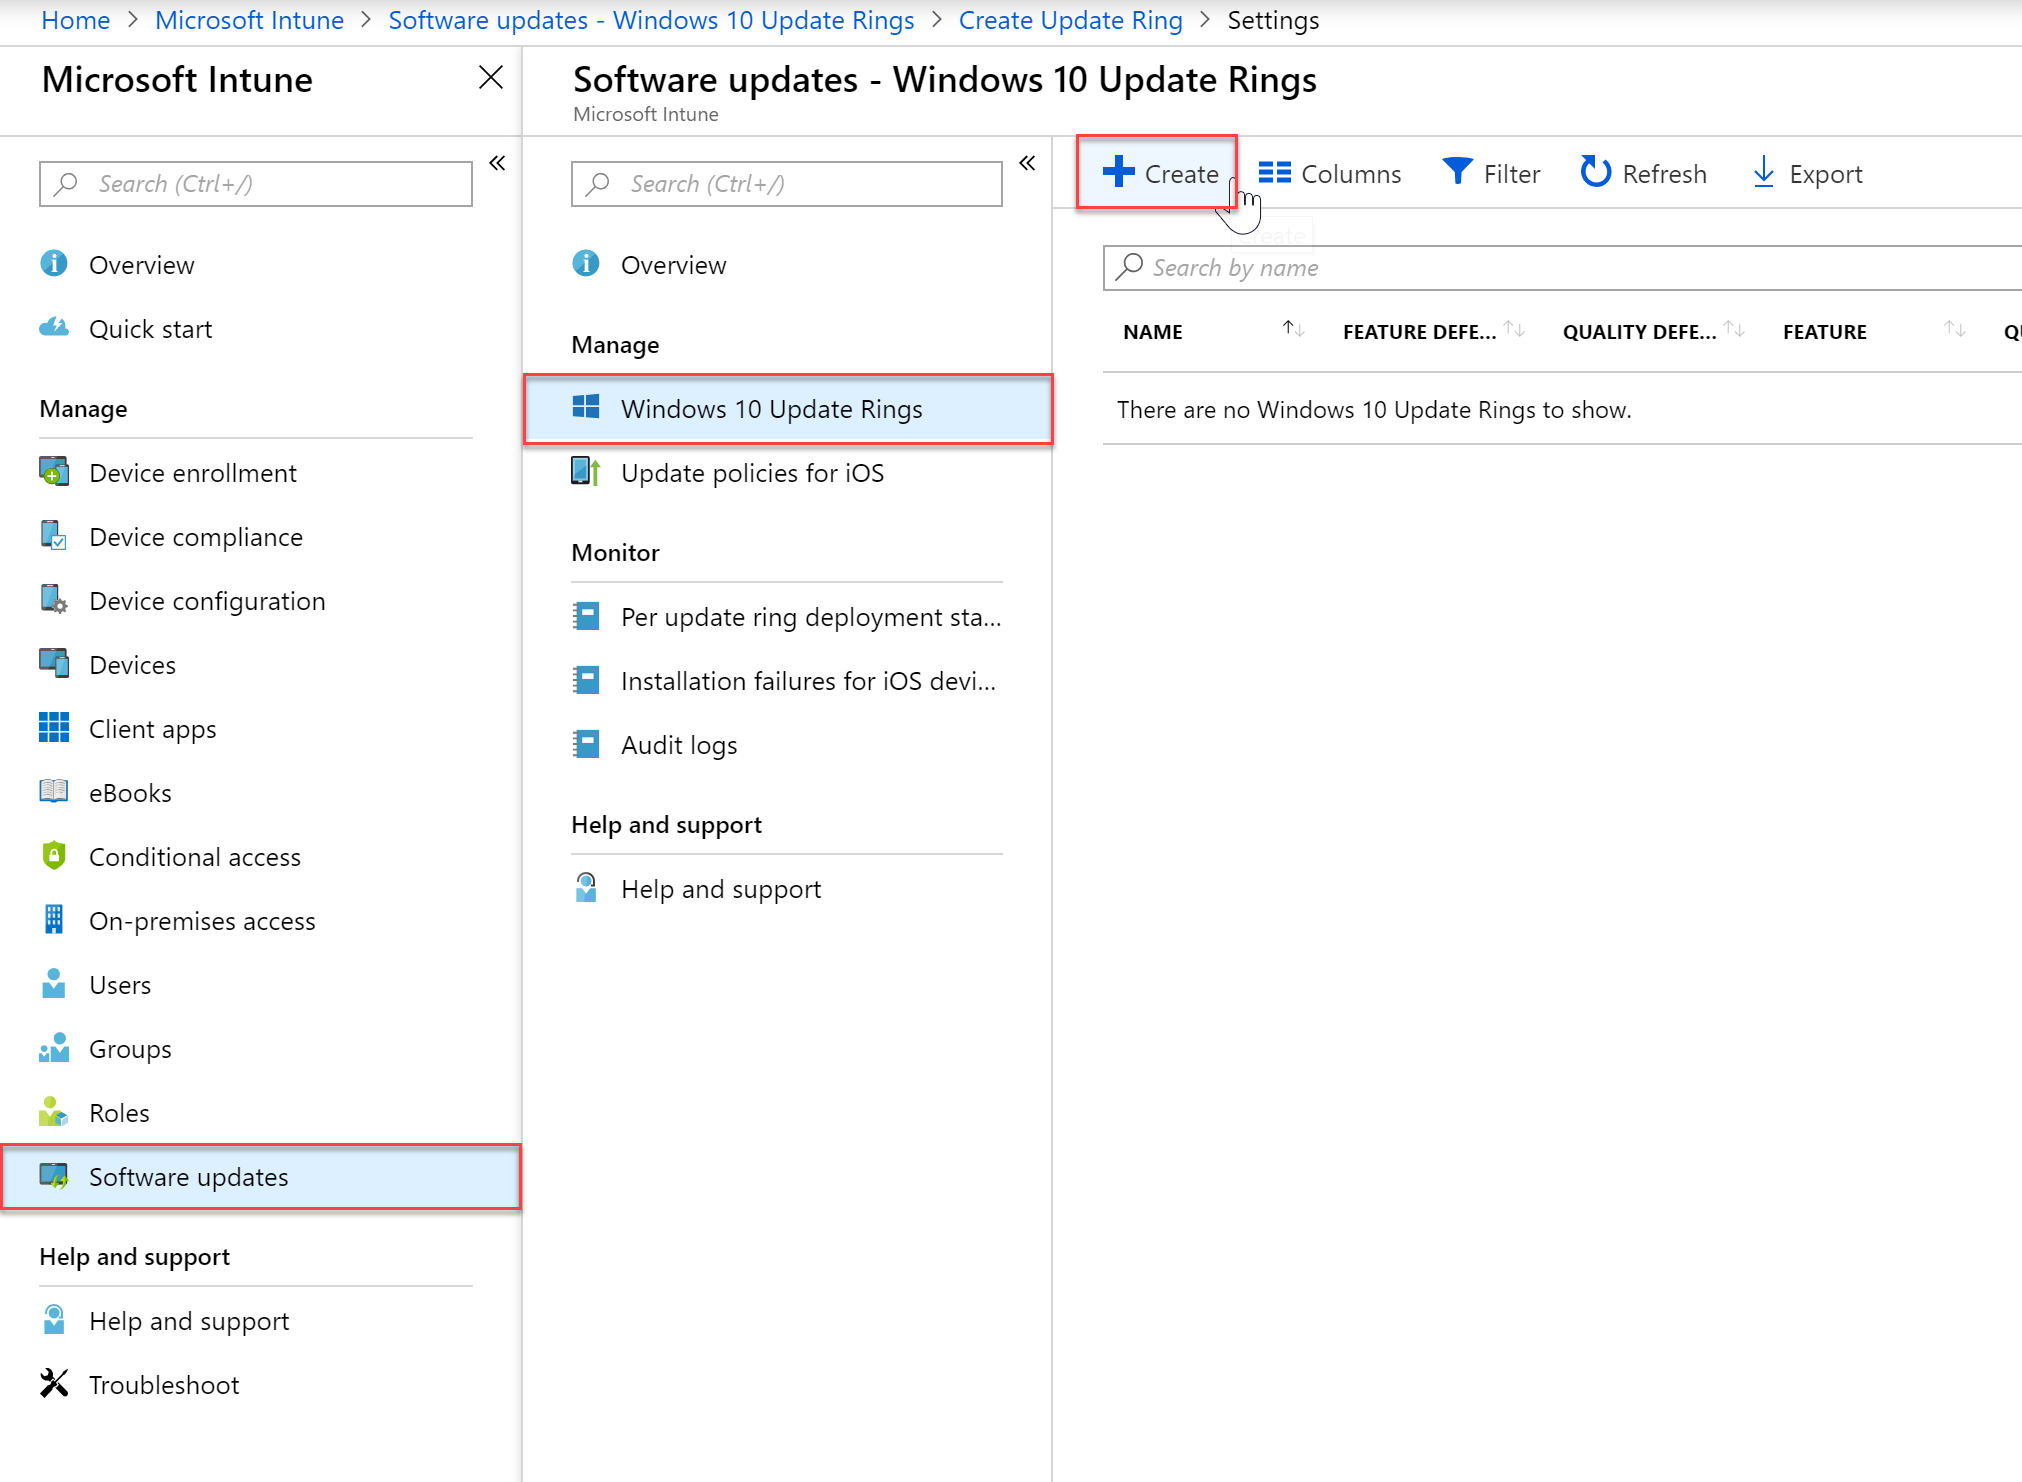The image size is (2022, 1482).
Task: Click the Device configuration gear icon
Action: coord(54,600)
